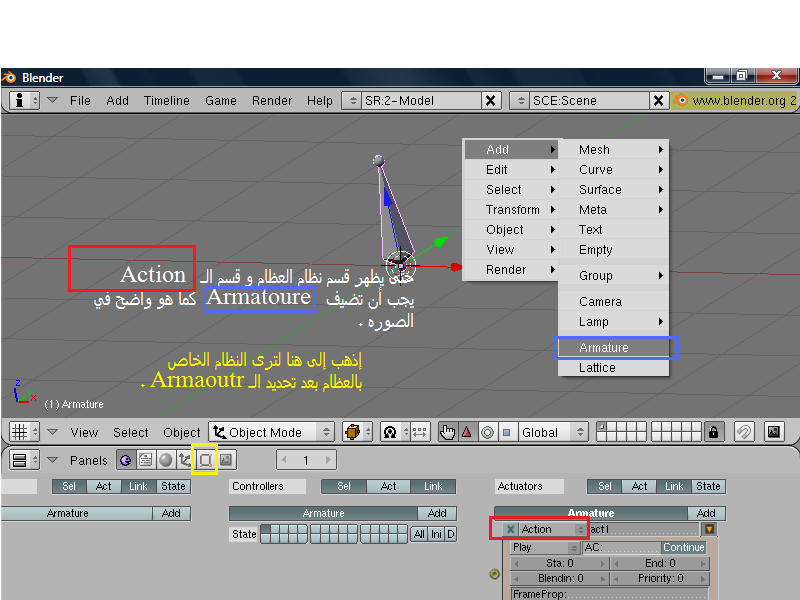Open the SCE:Scene selector arrows

[520, 101]
